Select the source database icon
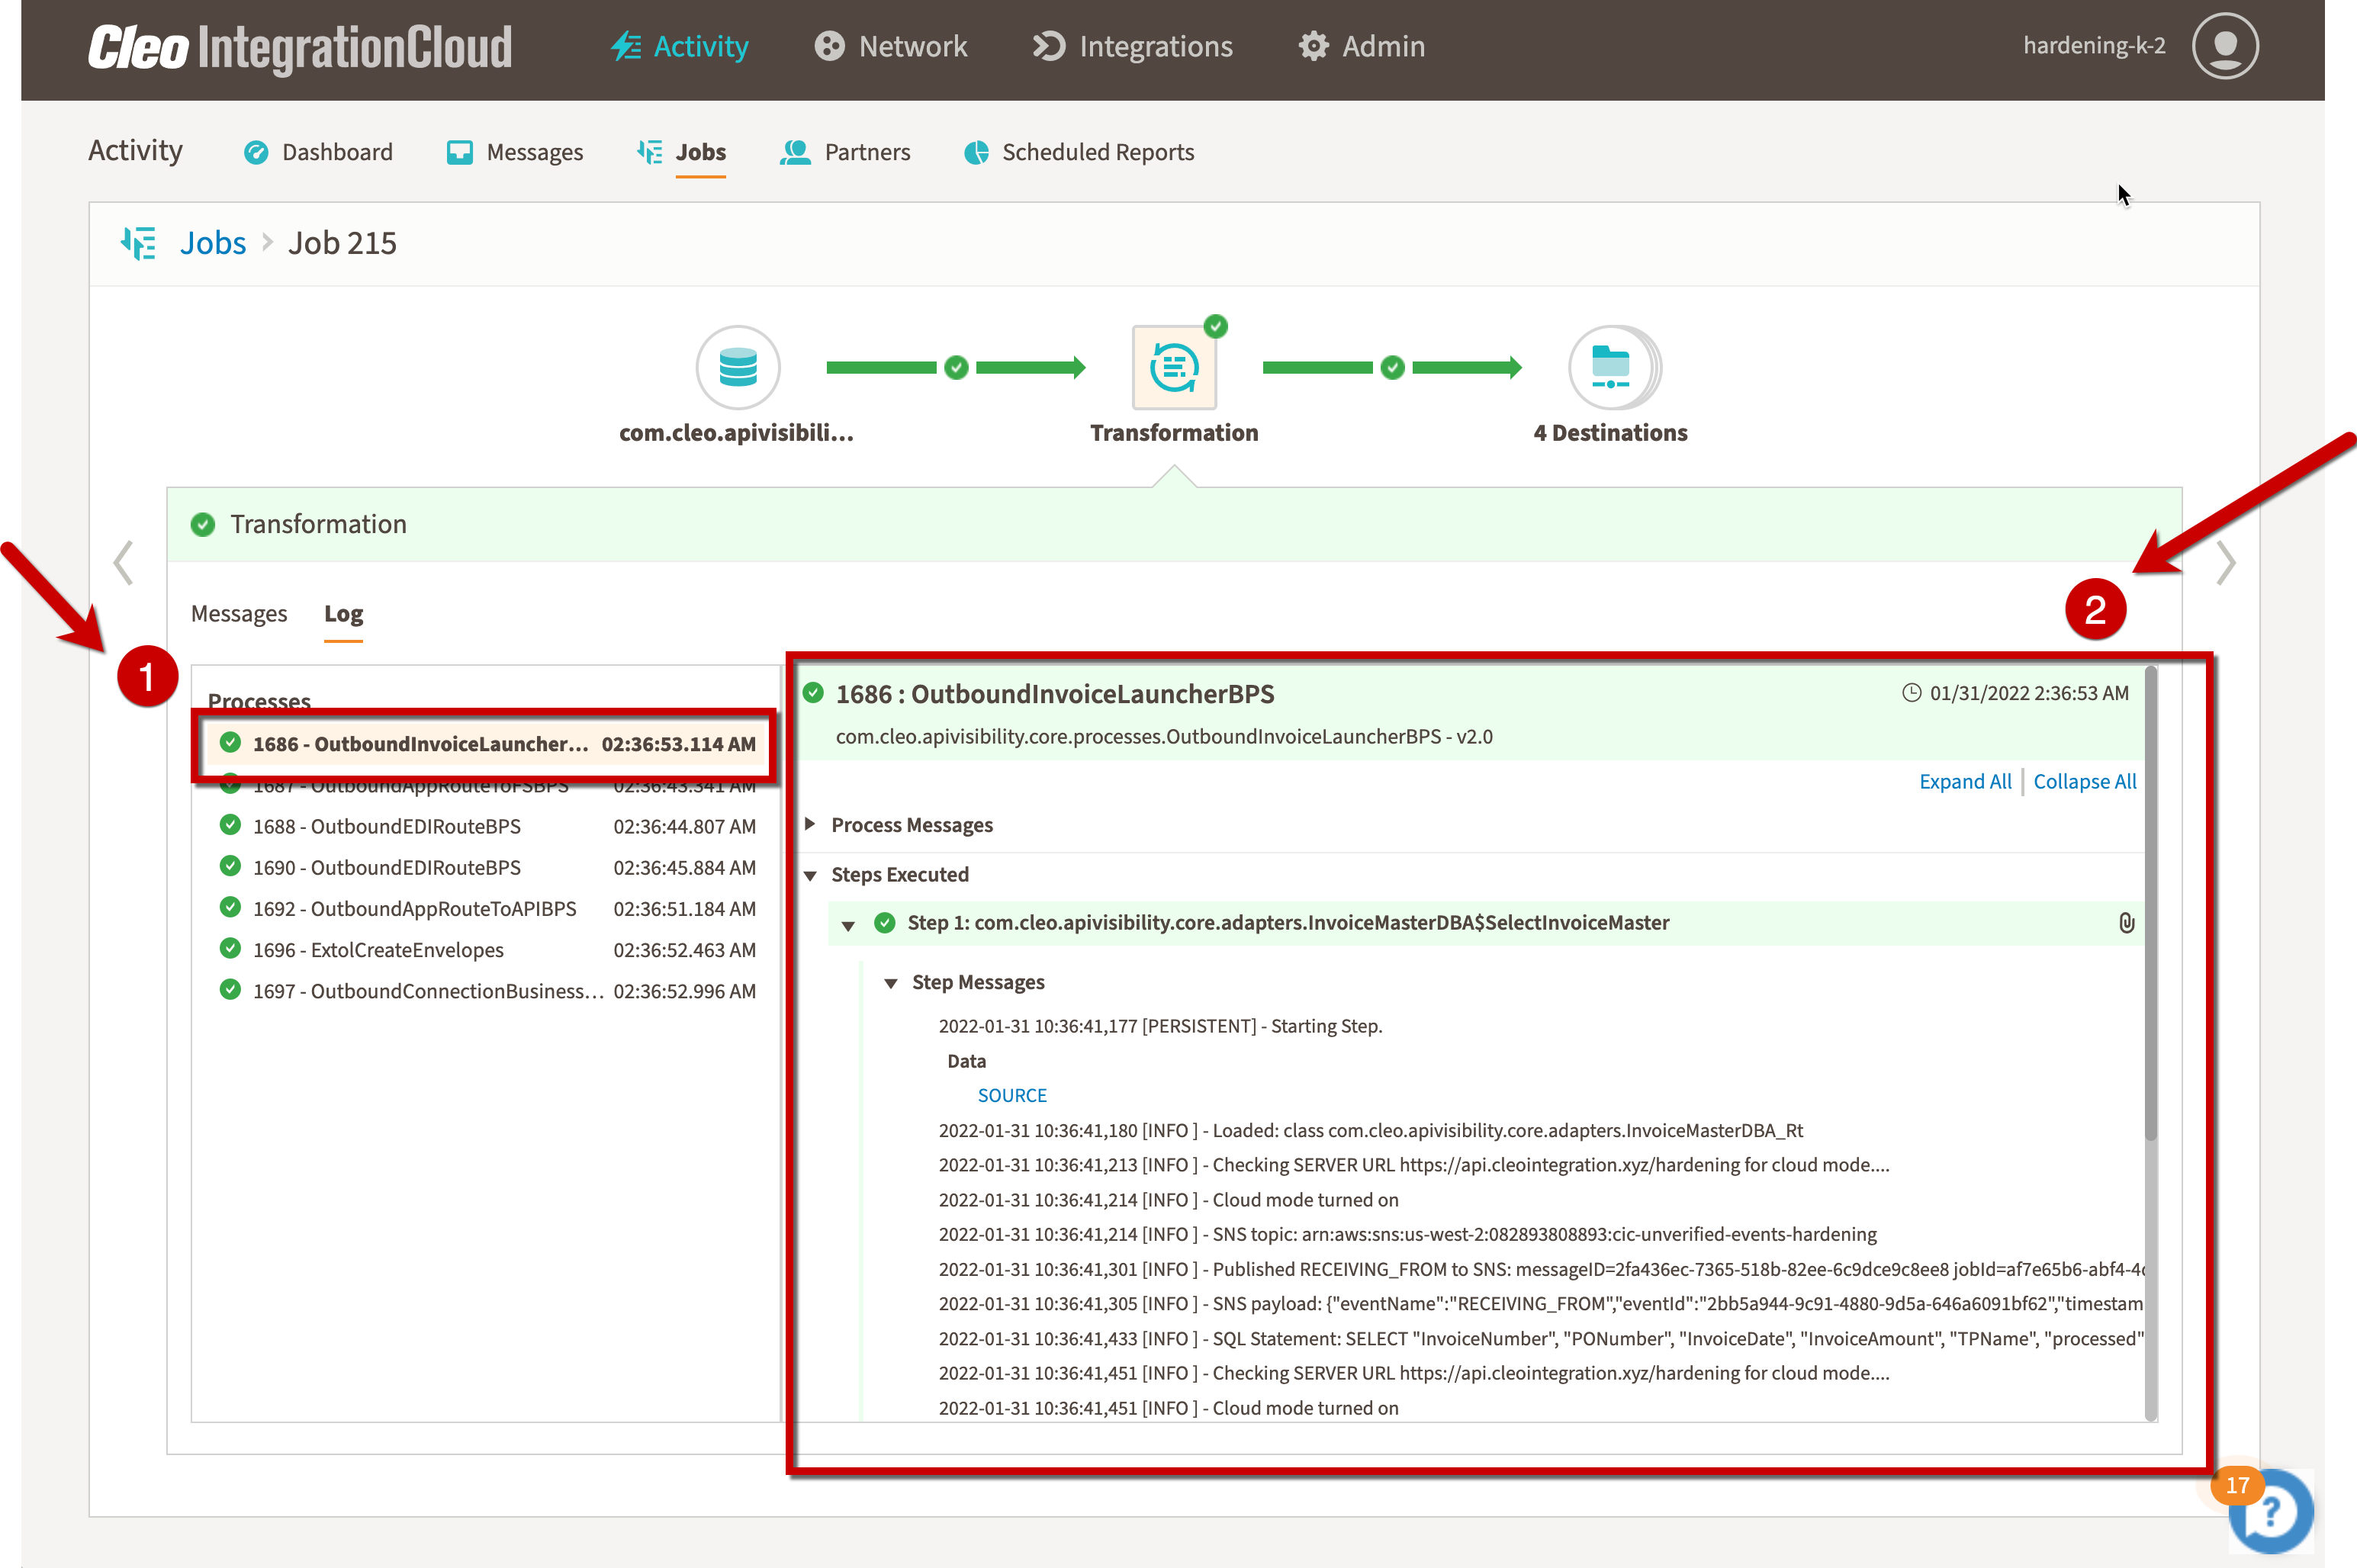Screen dimensions: 2357x1568 738,367
